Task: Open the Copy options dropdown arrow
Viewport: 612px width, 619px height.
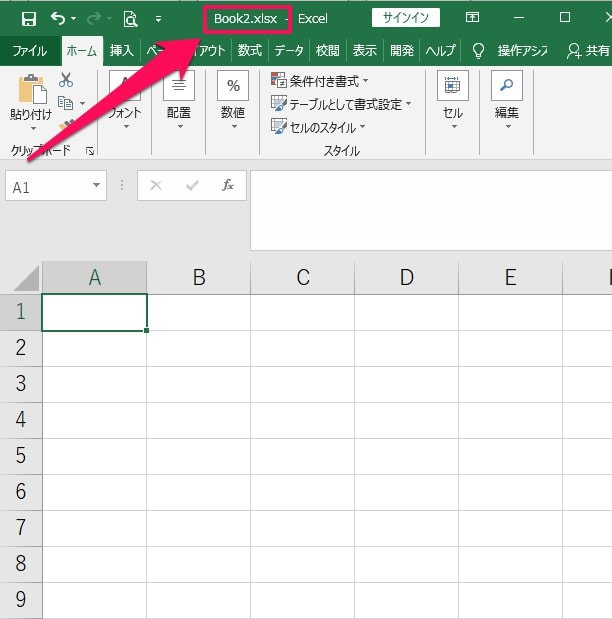Action: click(x=82, y=103)
